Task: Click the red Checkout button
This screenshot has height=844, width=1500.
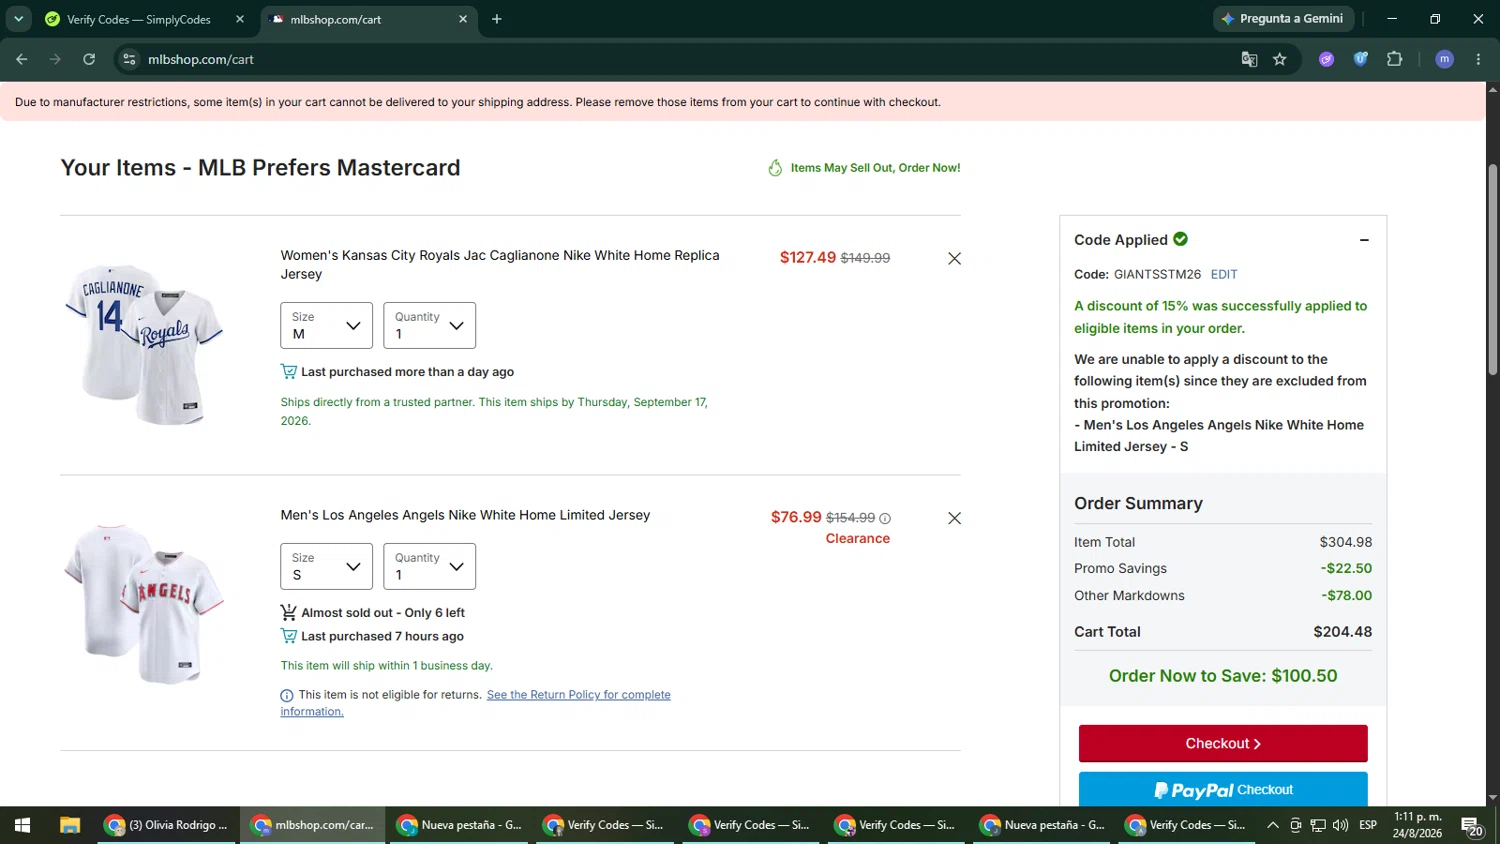Action: pos(1223,743)
